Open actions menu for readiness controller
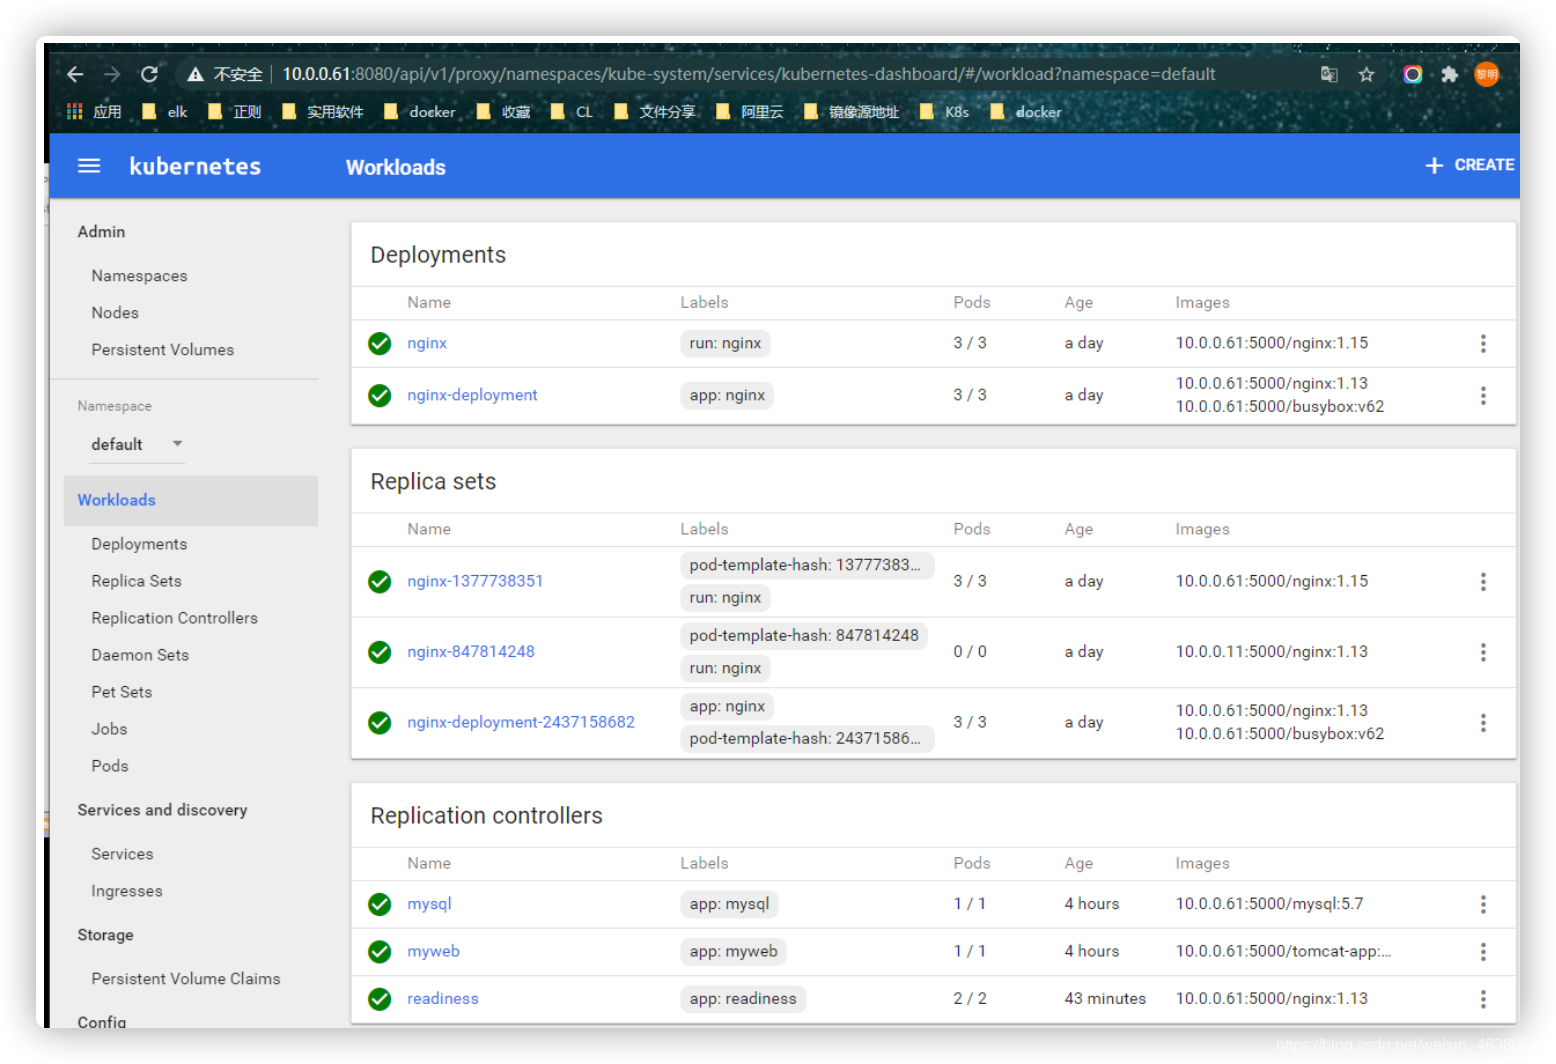The image size is (1556, 1064). pyautogui.click(x=1483, y=998)
